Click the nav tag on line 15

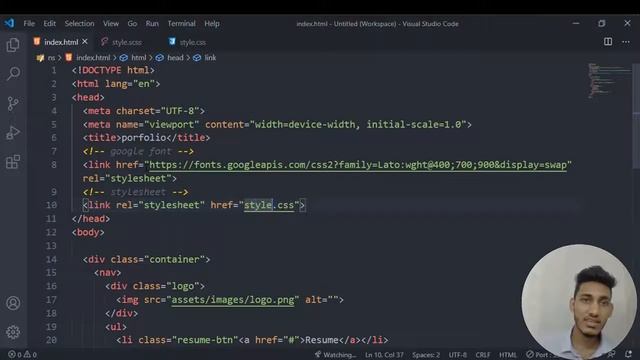(108, 273)
